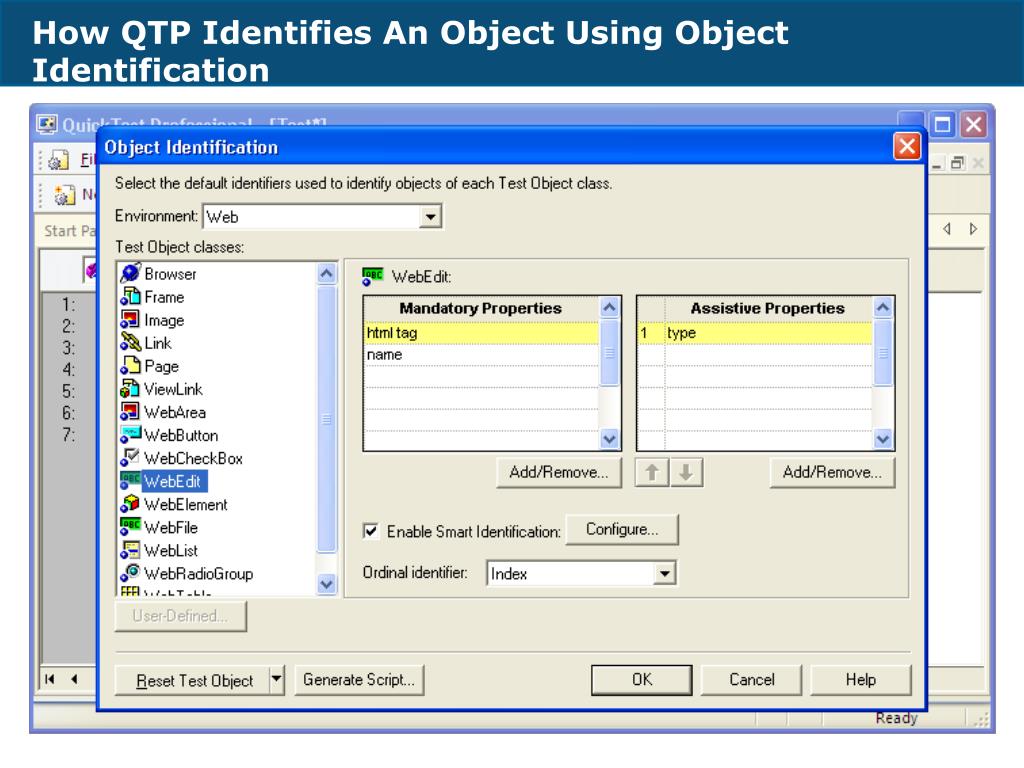Click Start Page tab in QuickTest window
This screenshot has width=1024, height=768.
69,231
